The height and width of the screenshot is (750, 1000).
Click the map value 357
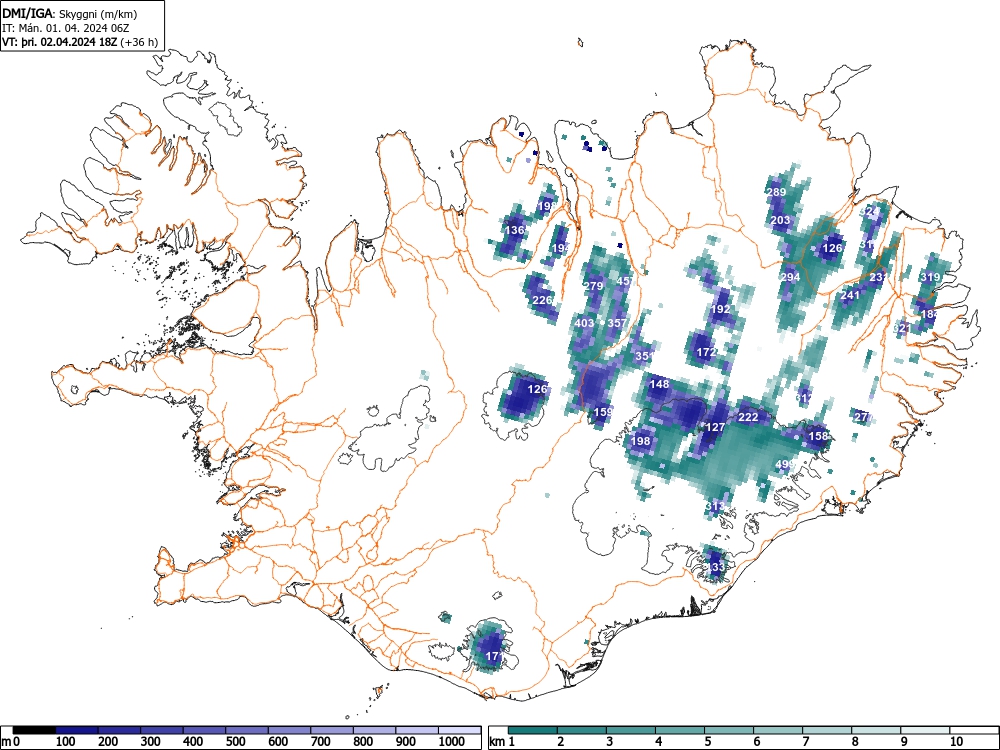[617, 323]
